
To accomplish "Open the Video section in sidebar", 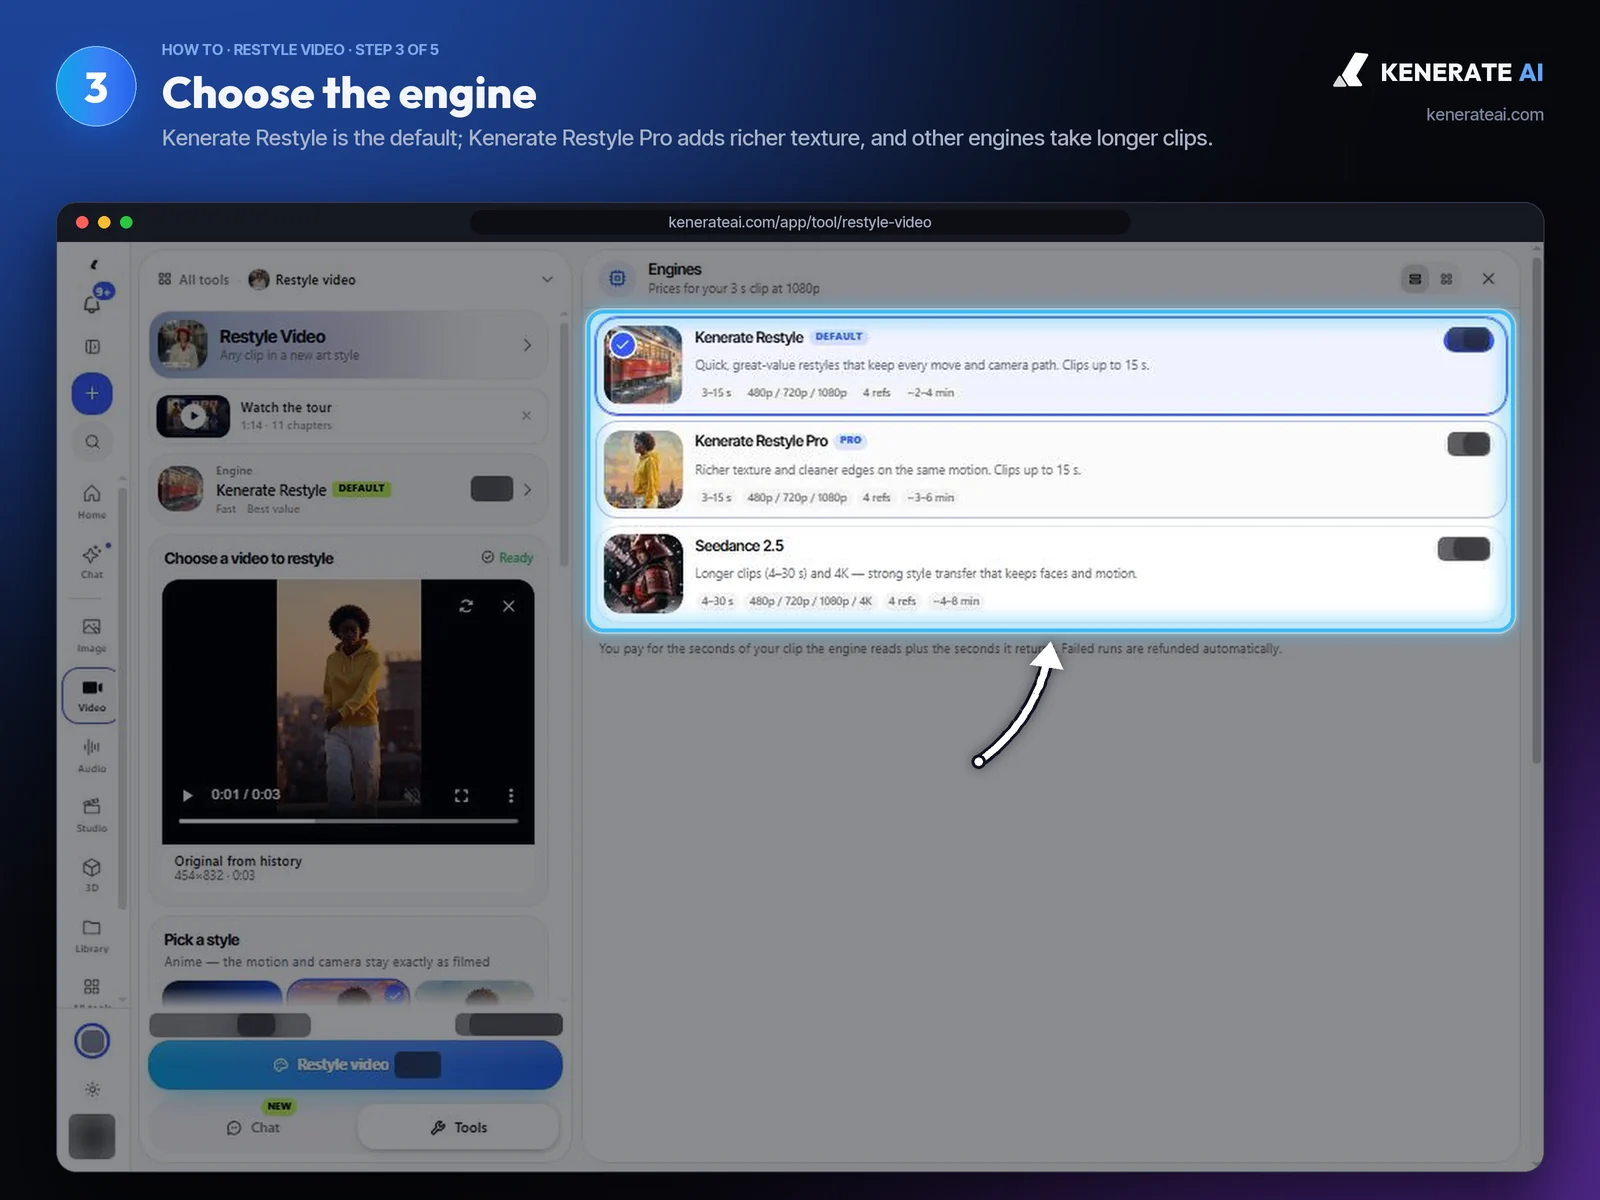I will (91, 695).
